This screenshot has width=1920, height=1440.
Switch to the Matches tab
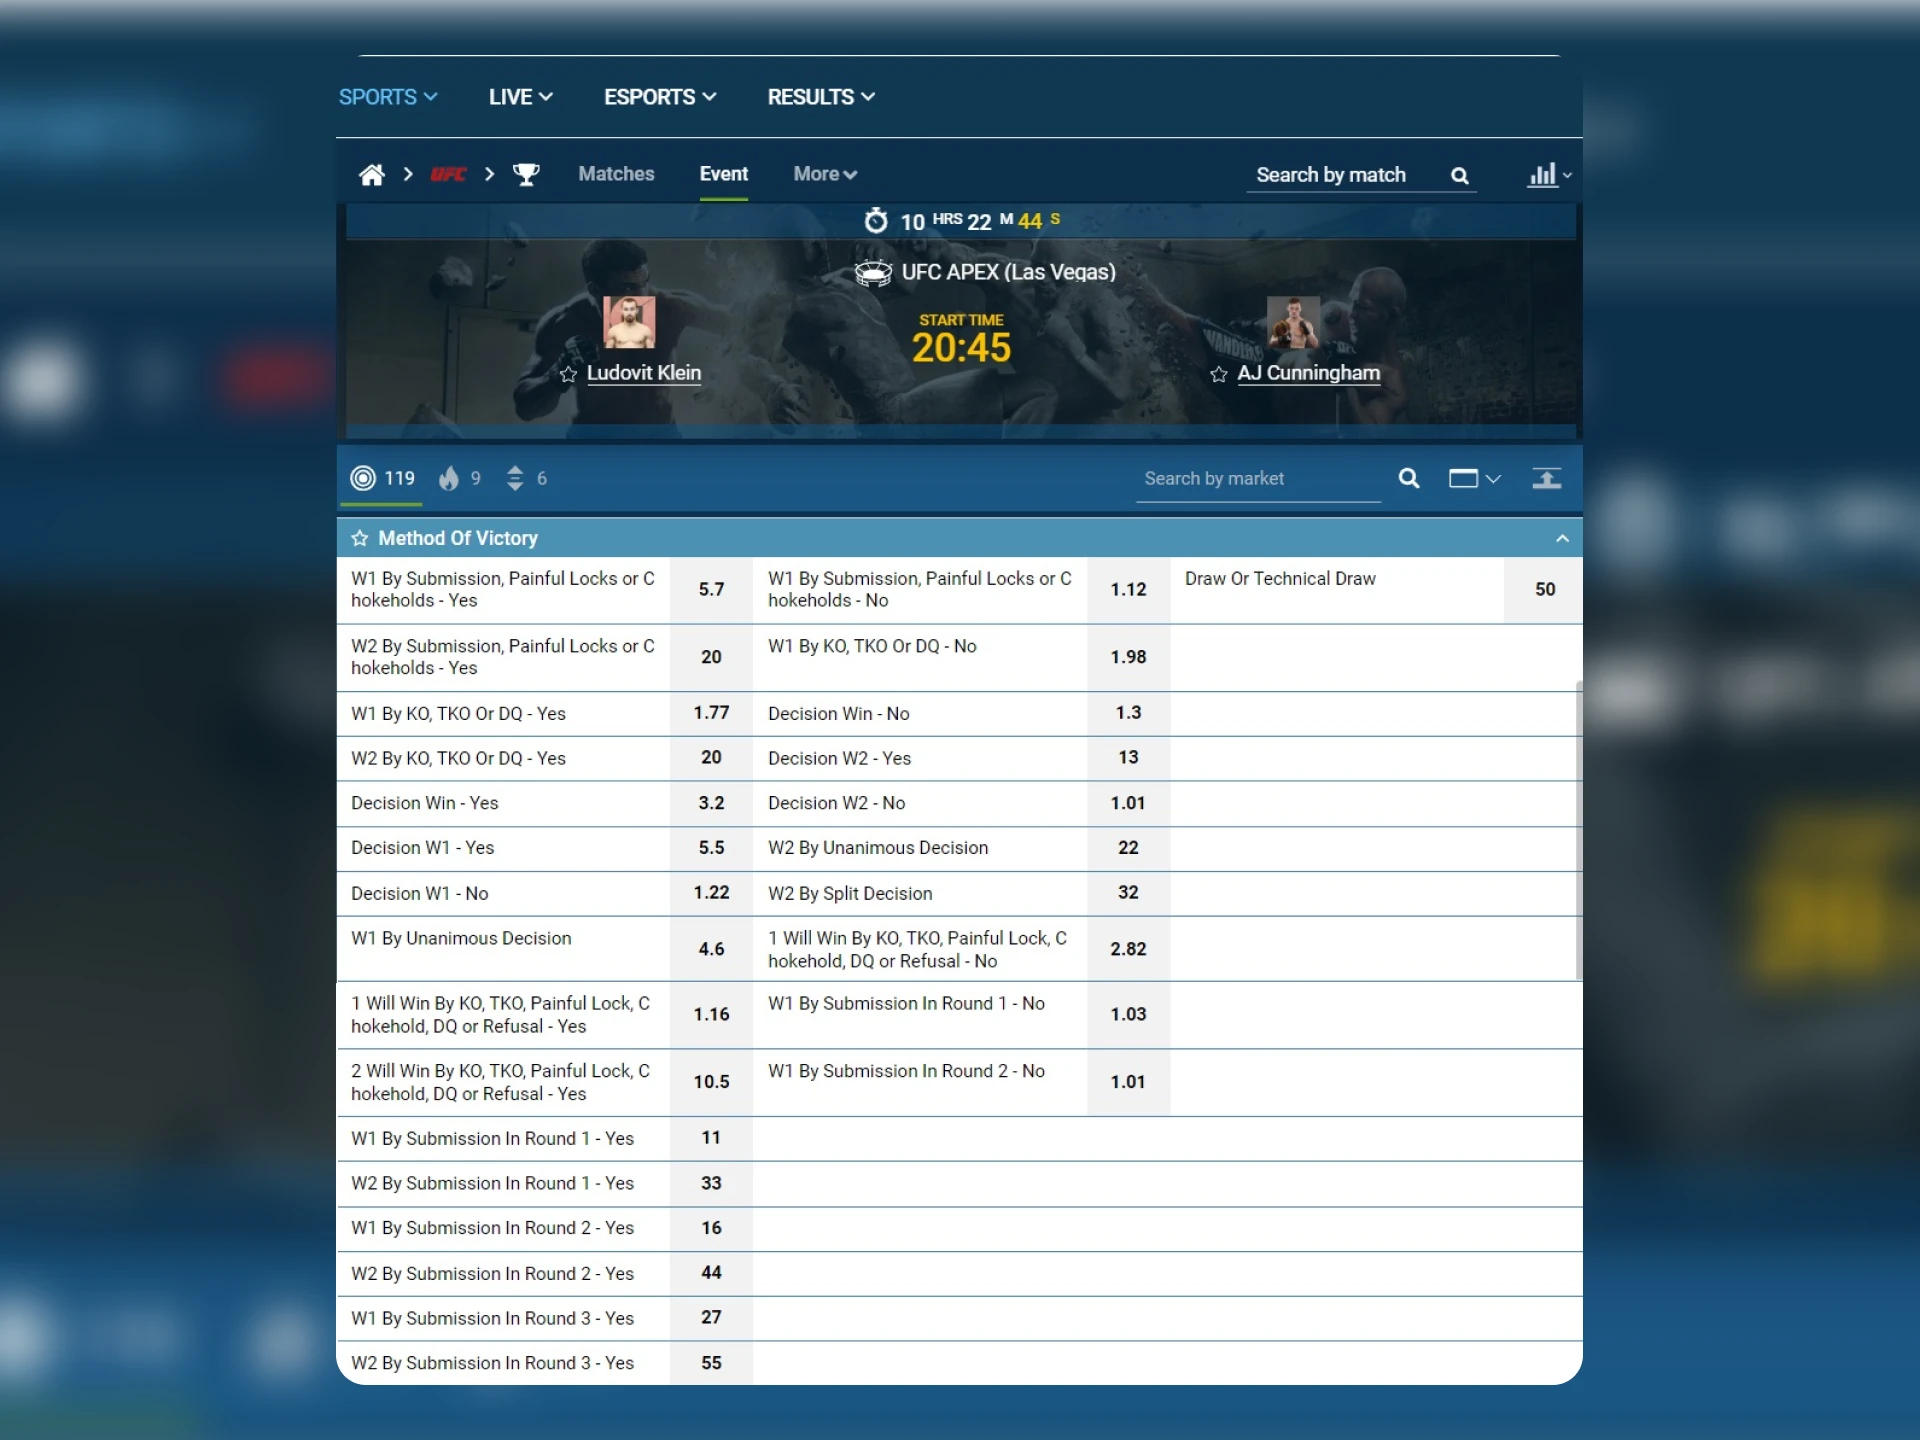click(616, 174)
